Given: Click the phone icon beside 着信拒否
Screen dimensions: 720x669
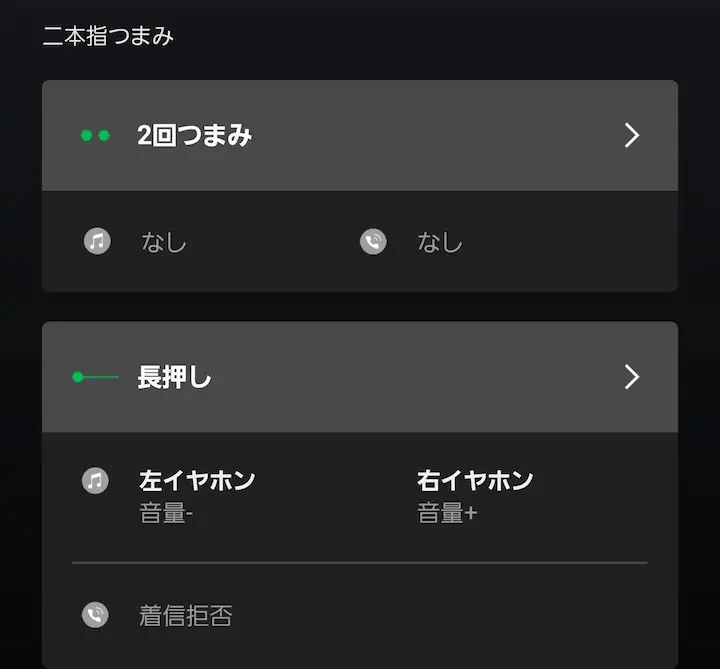Looking at the screenshot, I should coord(95,614).
